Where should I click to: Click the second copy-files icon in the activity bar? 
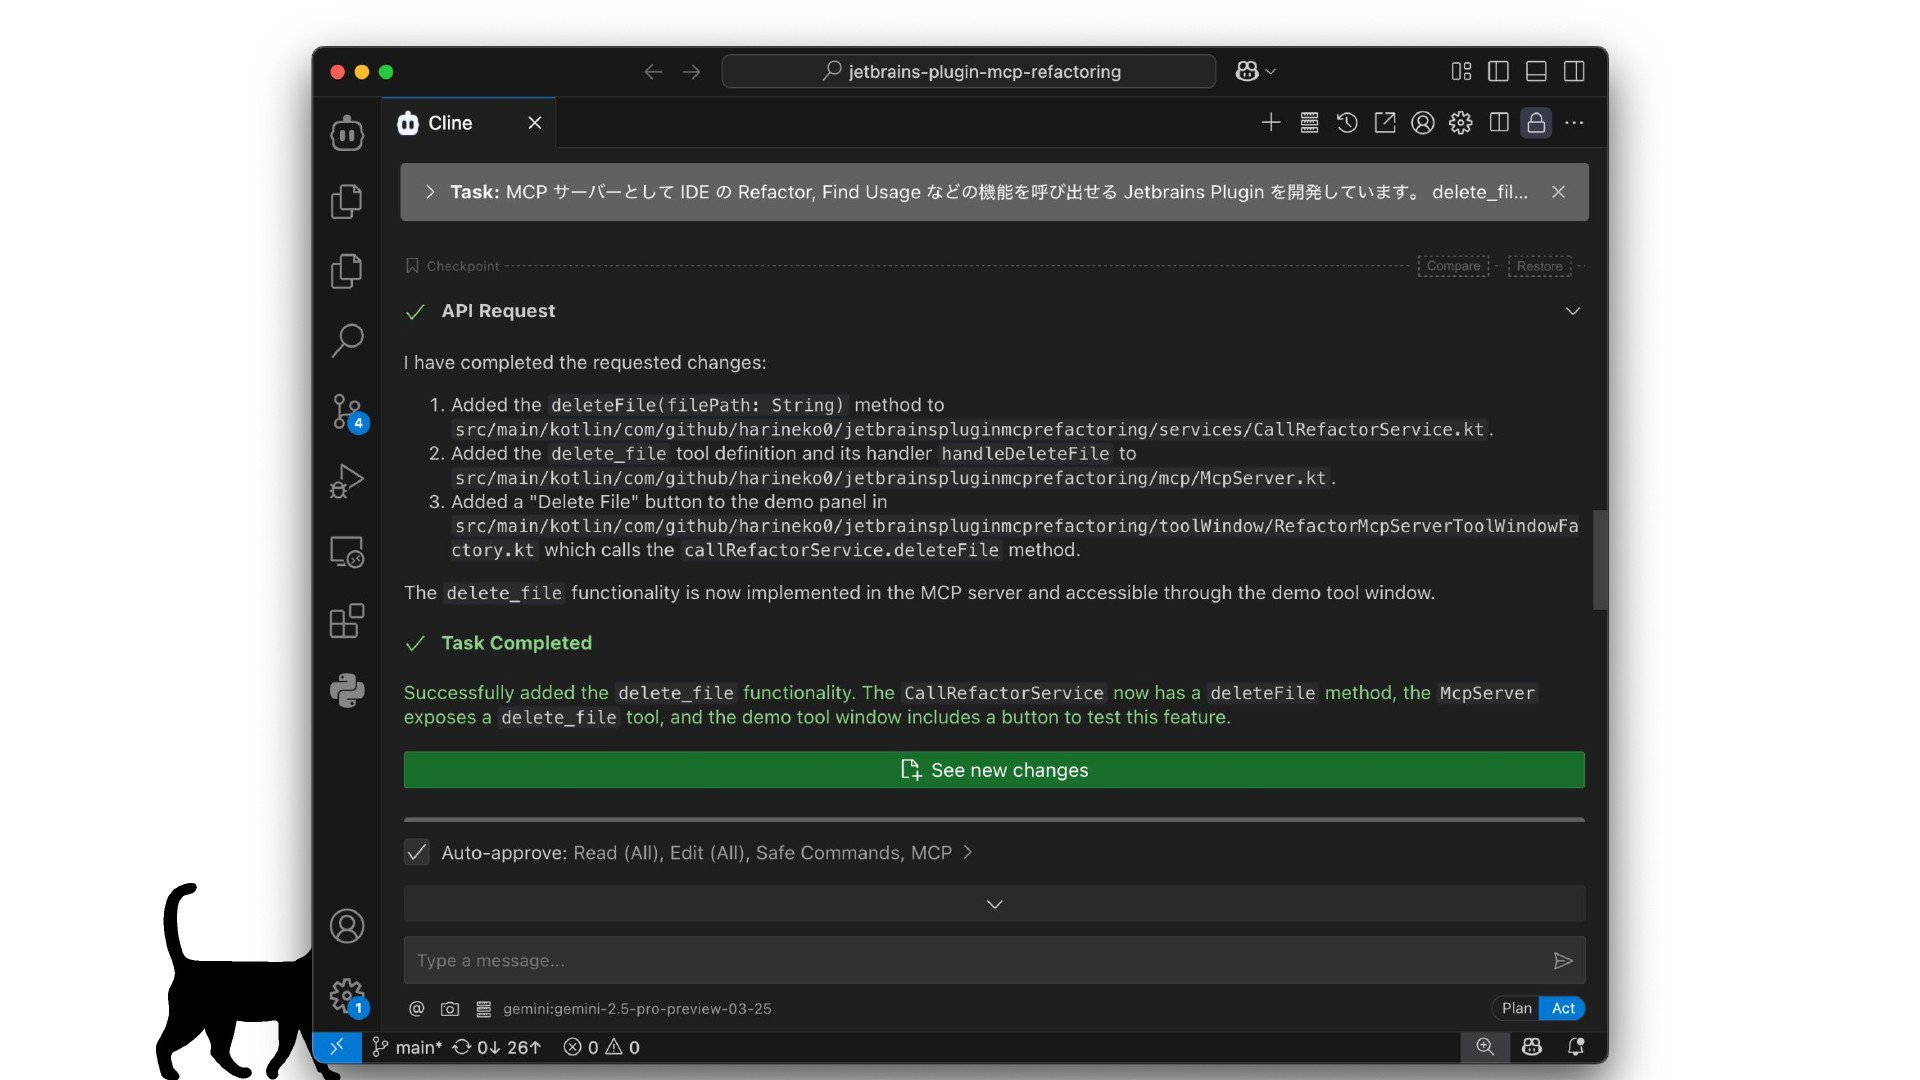pyautogui.click(x=347, y=271)
